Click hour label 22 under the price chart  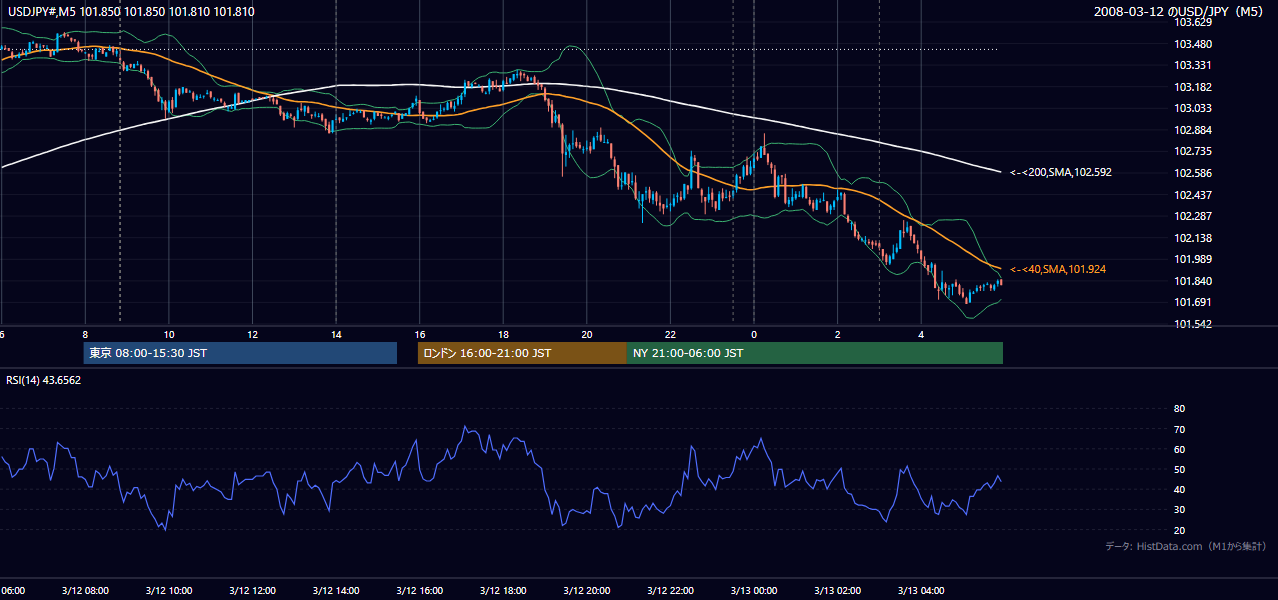[x=670, y=335]
